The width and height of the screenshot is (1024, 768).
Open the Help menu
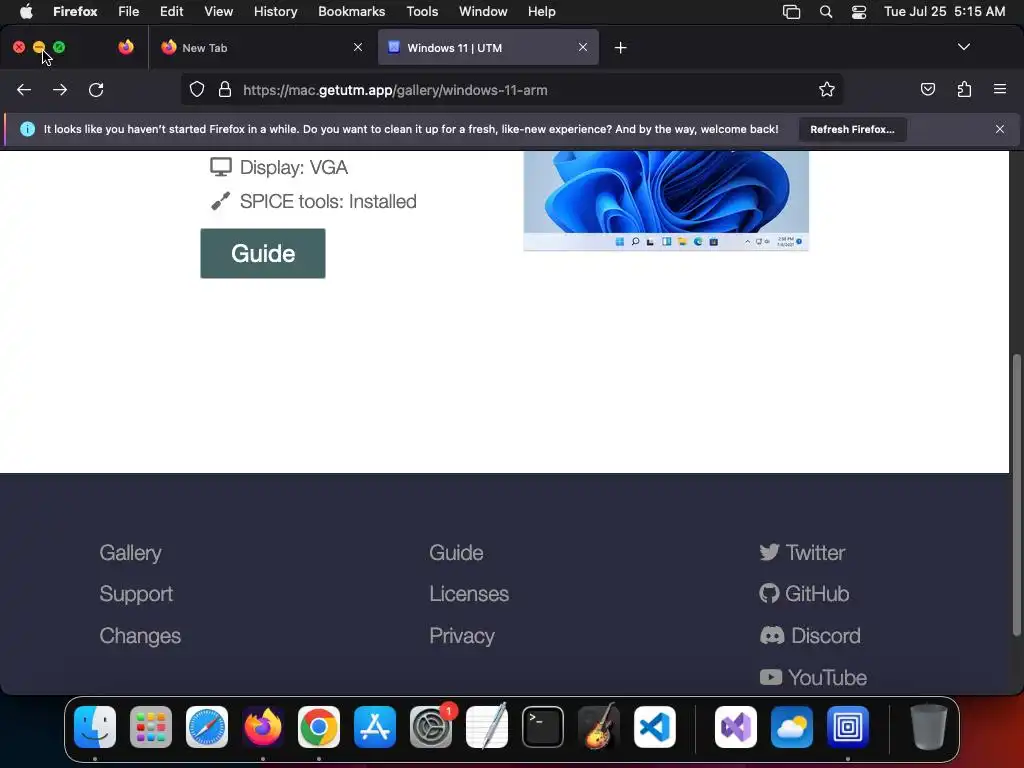click(x=541, y=11)
